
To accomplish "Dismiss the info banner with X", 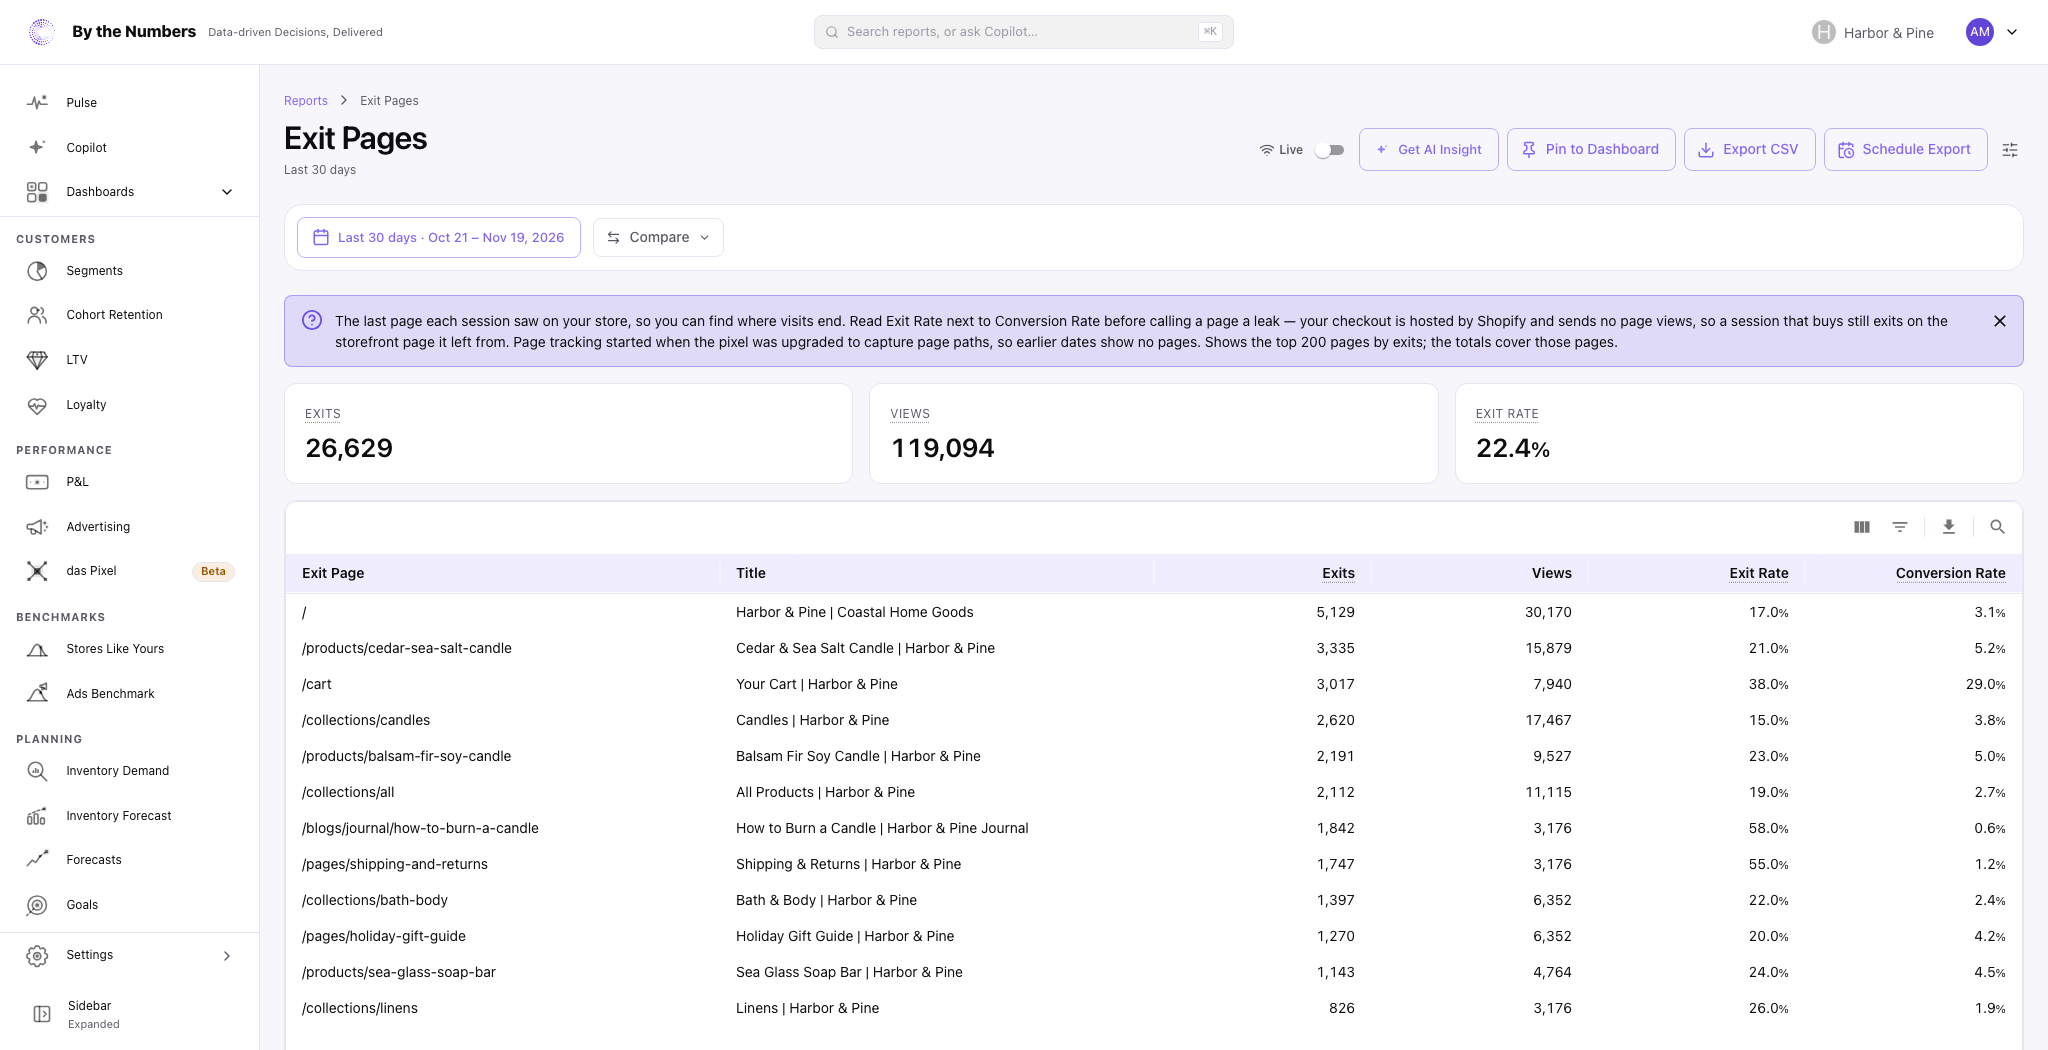I will [2000, 321].
